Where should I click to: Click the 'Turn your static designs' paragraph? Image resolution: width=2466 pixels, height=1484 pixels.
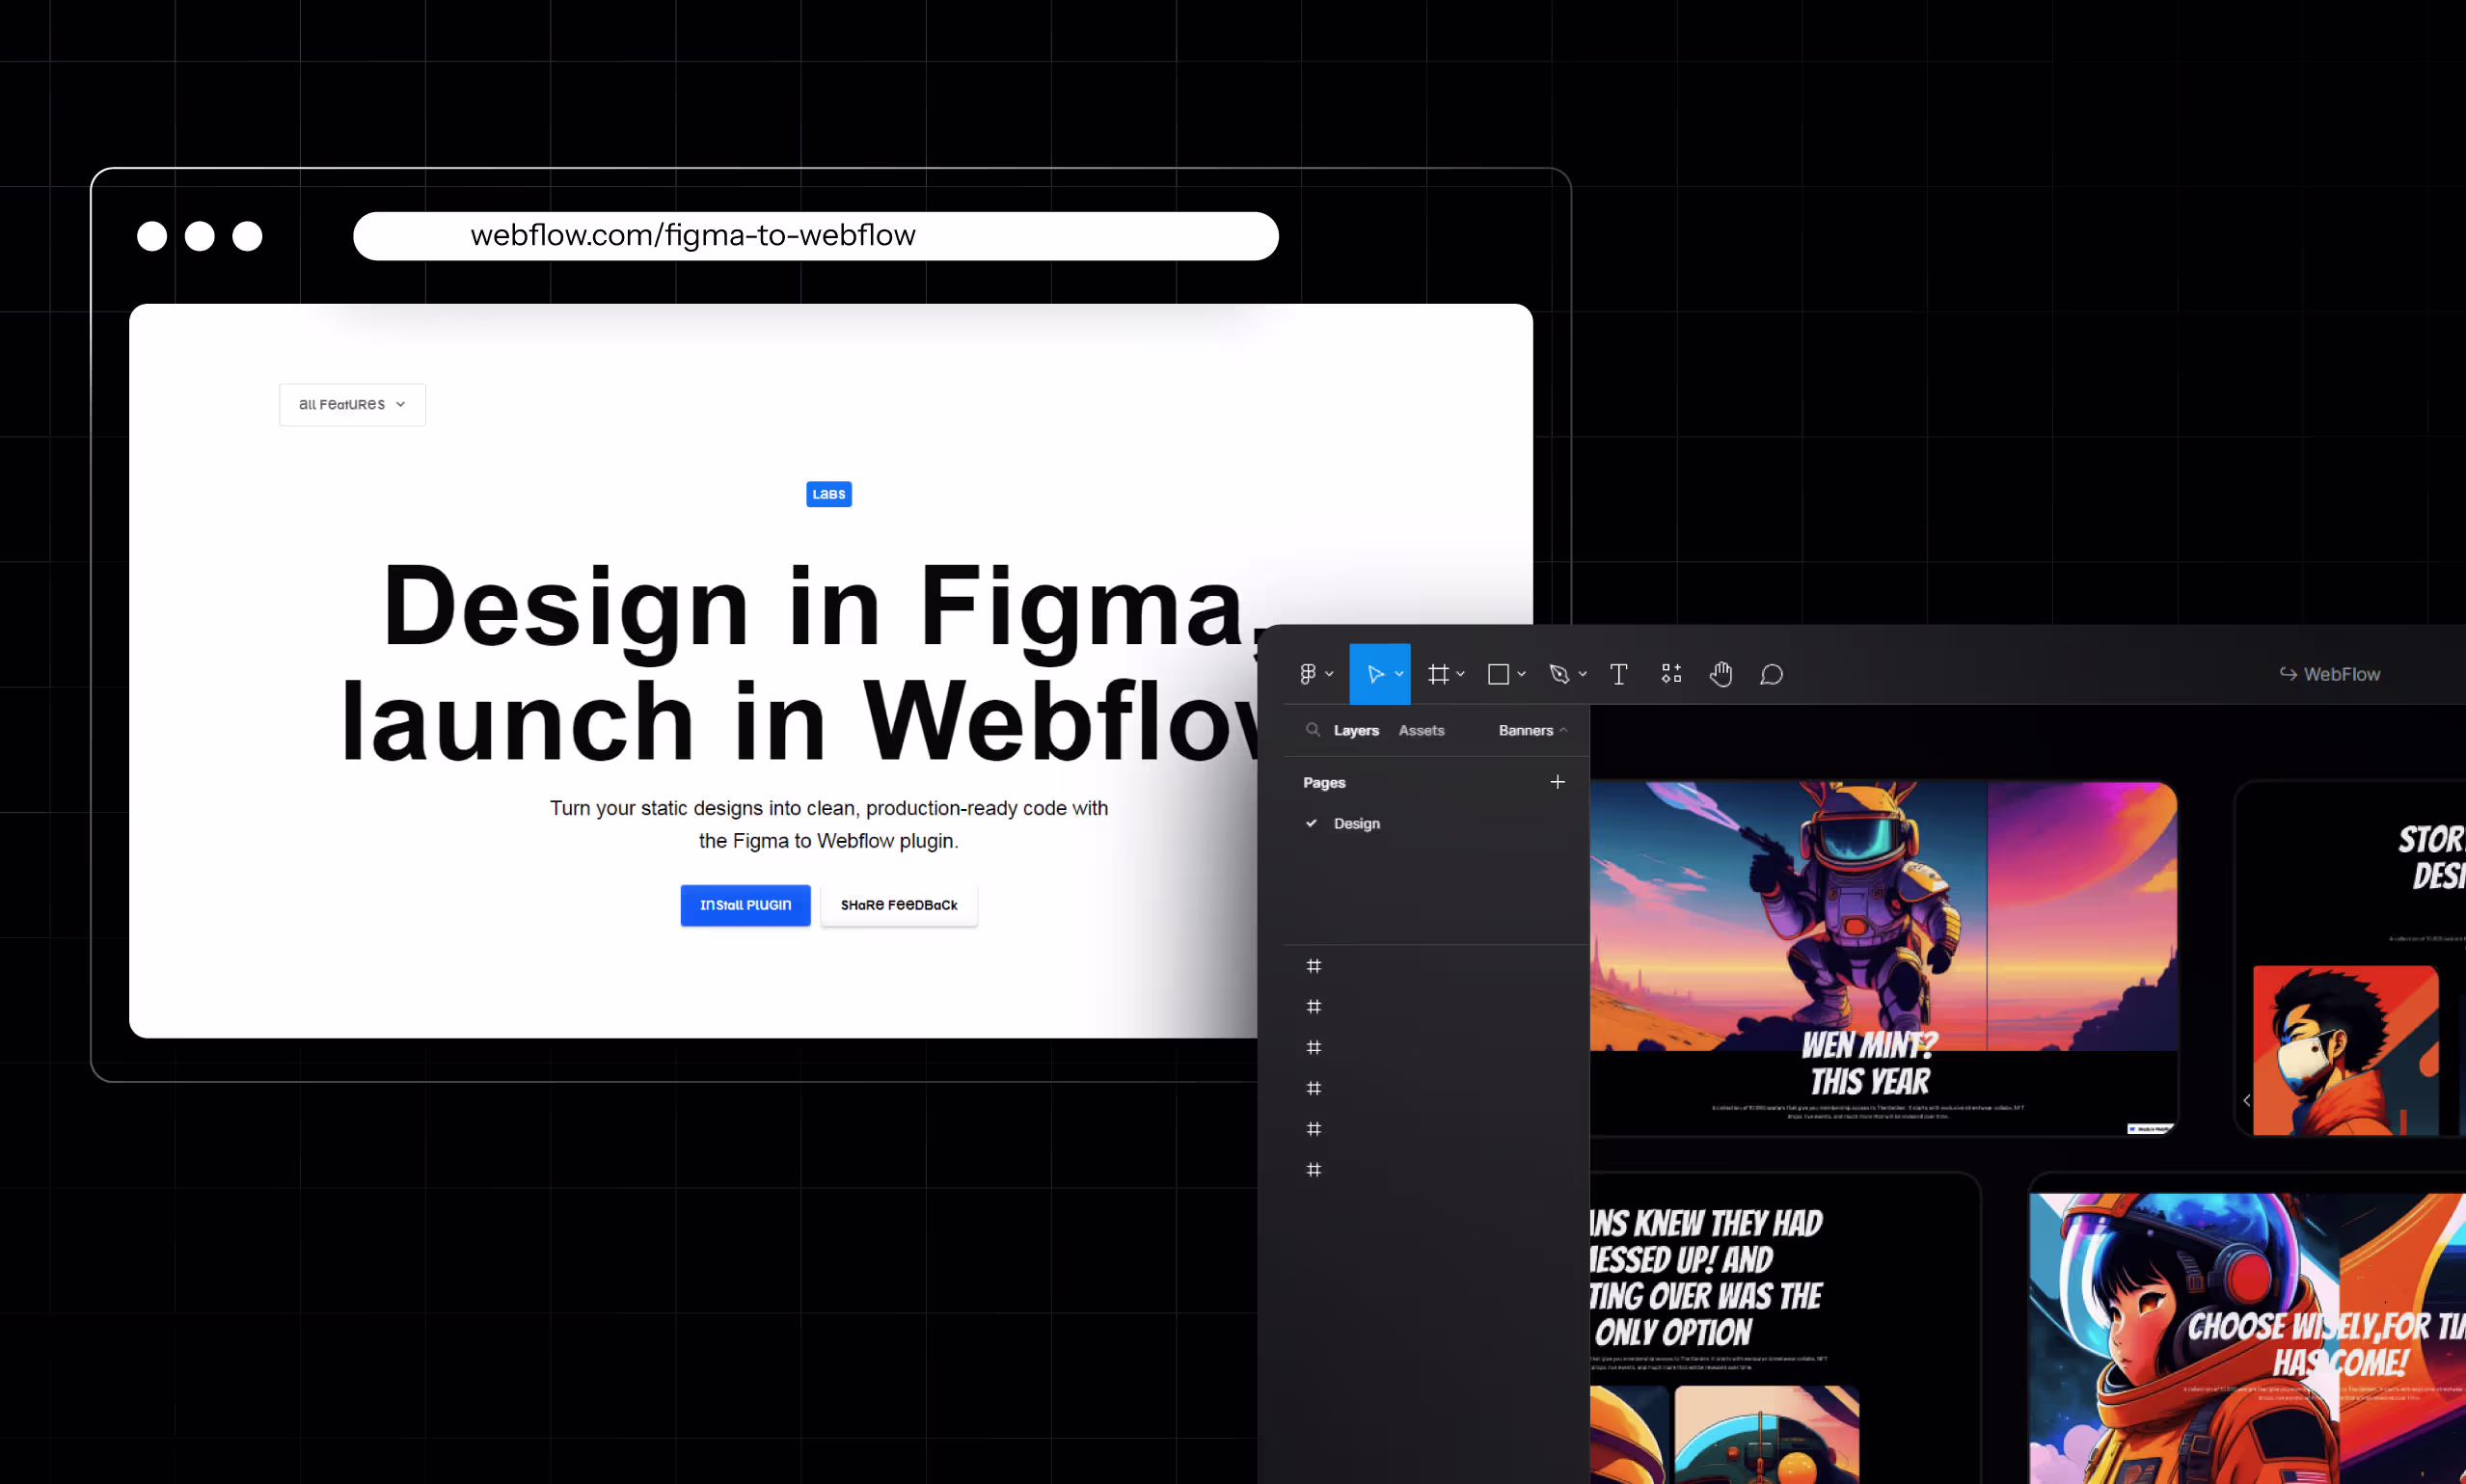828,824
